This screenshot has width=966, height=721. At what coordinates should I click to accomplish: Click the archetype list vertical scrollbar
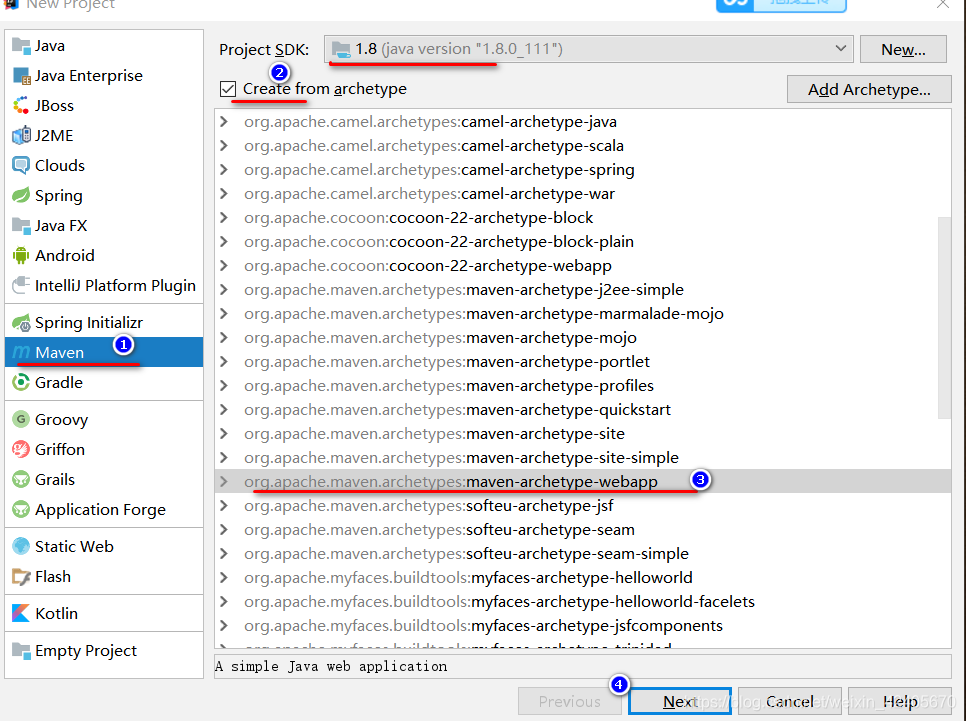coord(944,317)
